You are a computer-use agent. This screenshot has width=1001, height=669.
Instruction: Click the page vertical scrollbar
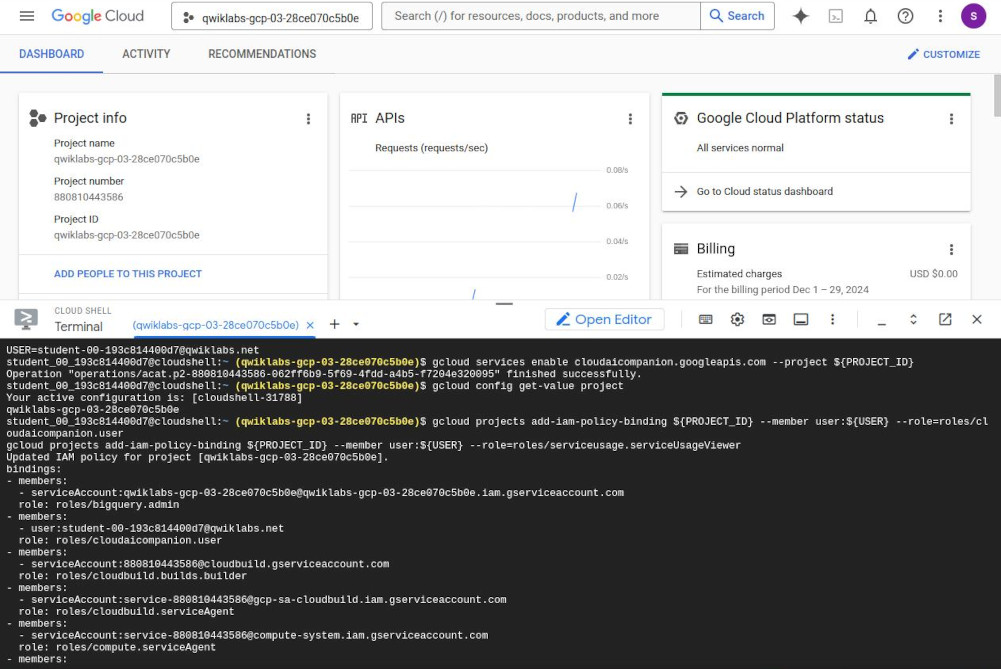pyautogui.click(x=997, y=96)
